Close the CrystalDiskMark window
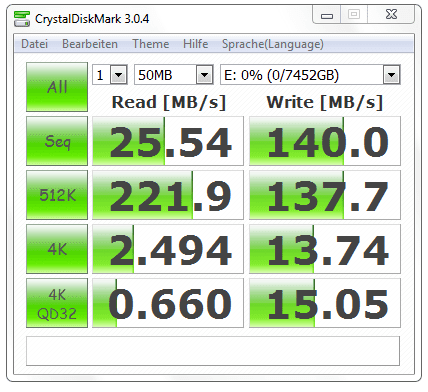Viewport: 428px width, 392px height. click(x=391, y=15)
